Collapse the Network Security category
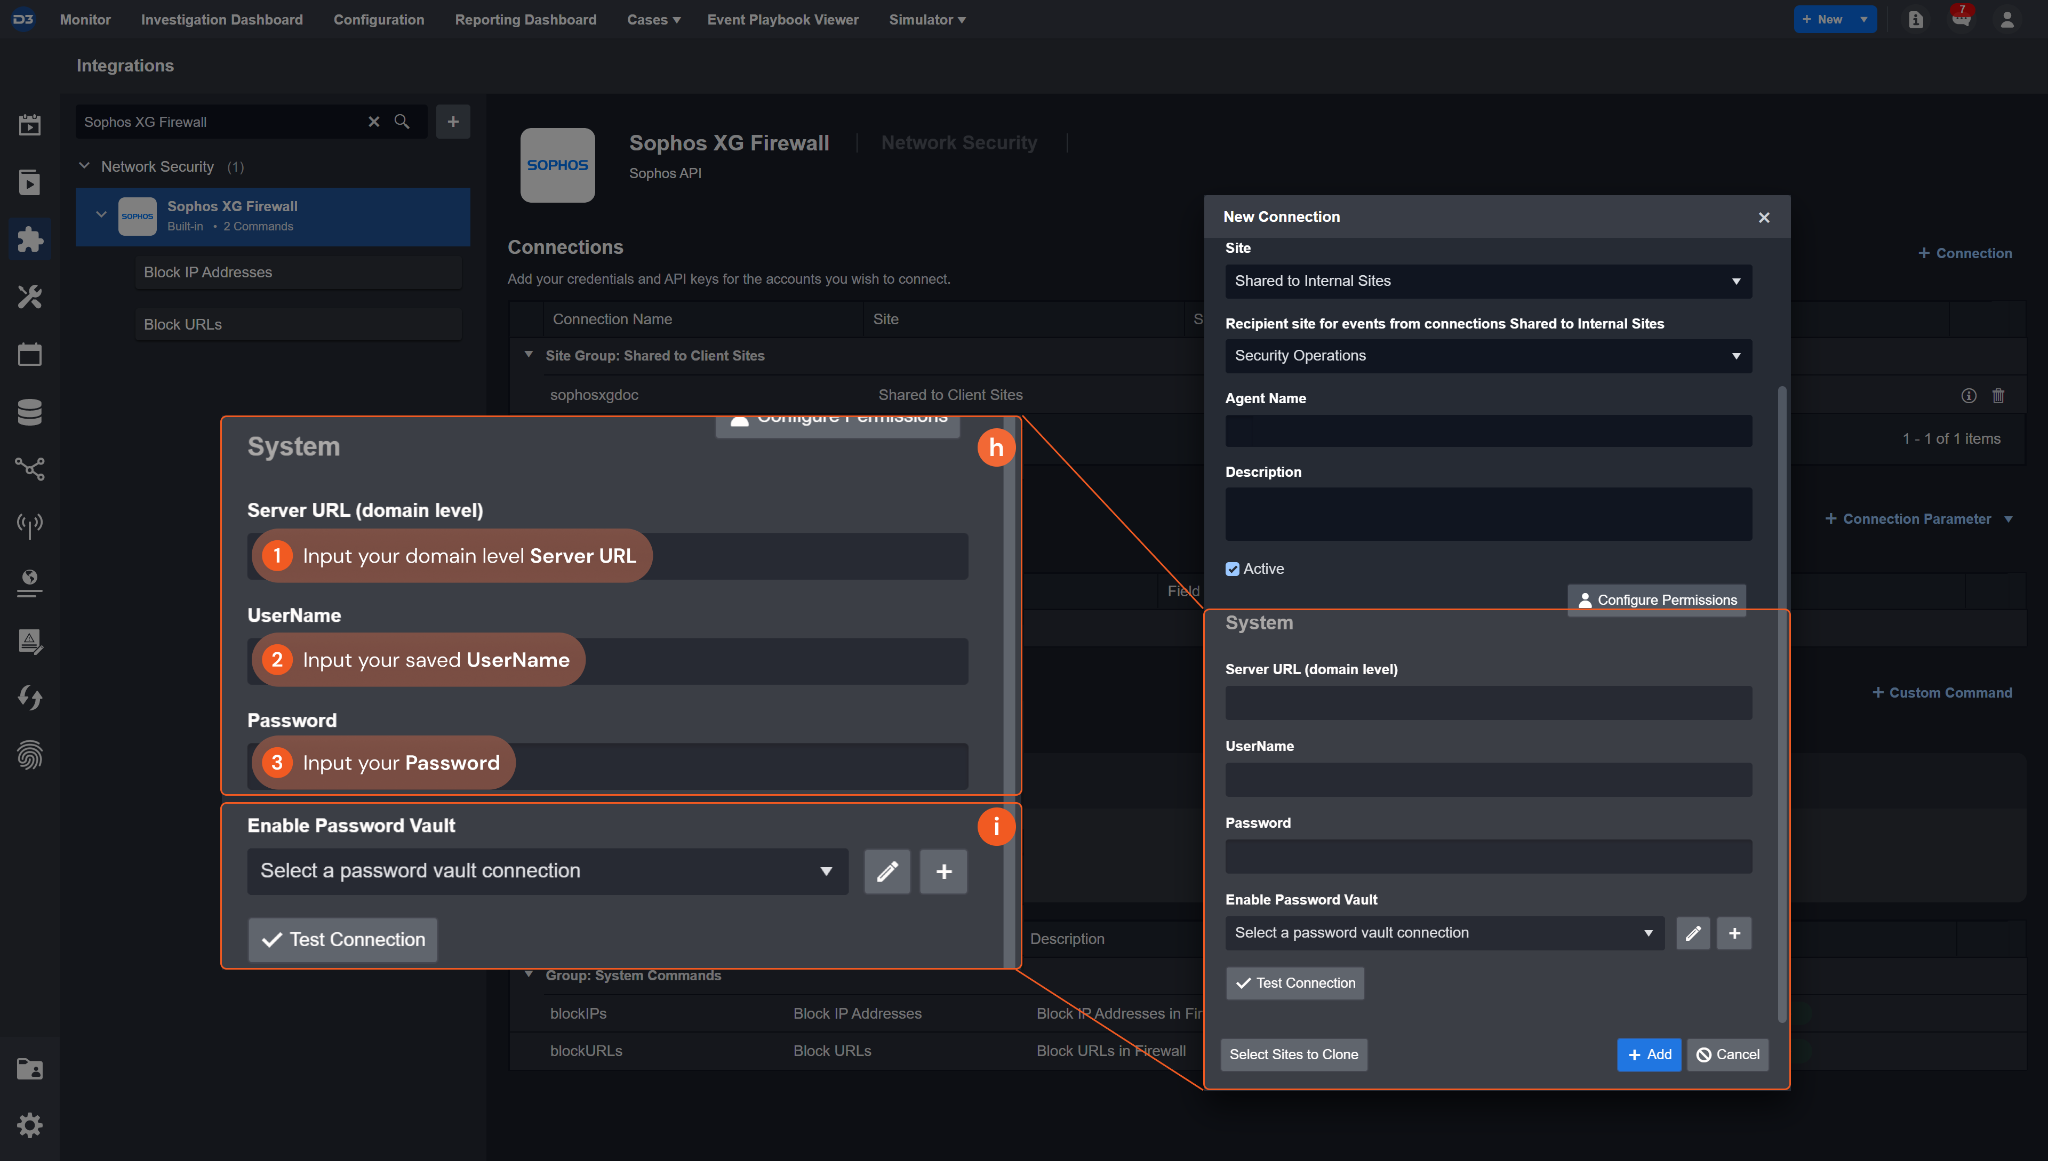The width and height of the screenshot is (2048, 1161). [85, 166]
